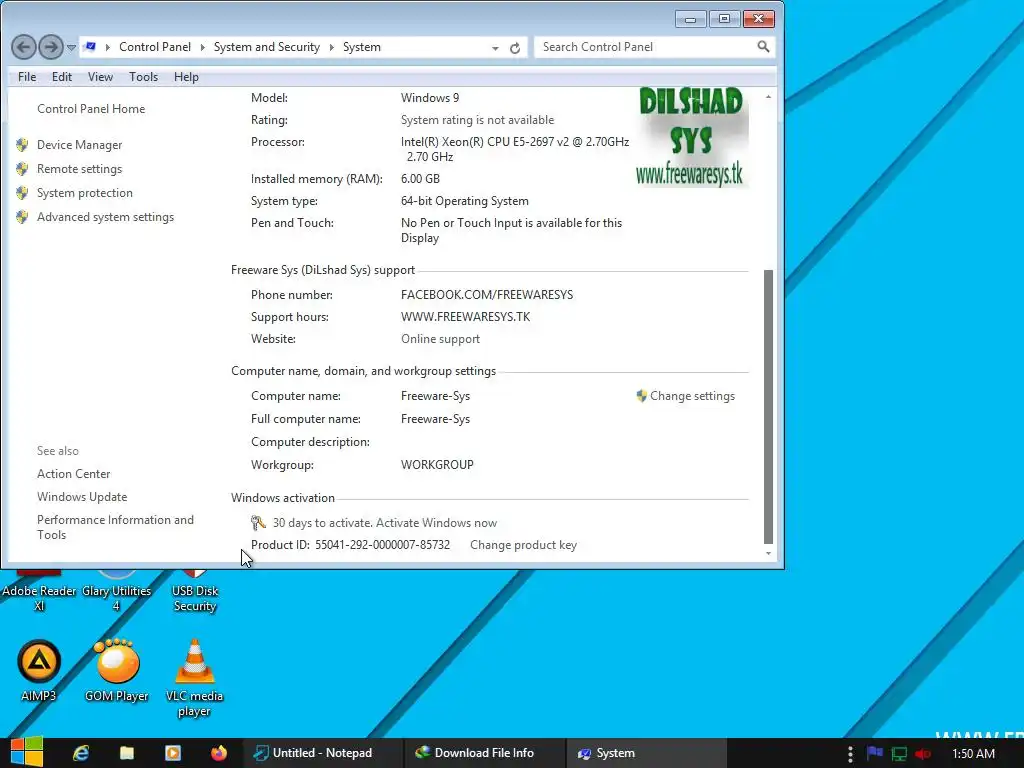The width and height of the screenshot is (1024, 768).
Task: Click the scroll down arrow of System page
Action: coord(768,554)
